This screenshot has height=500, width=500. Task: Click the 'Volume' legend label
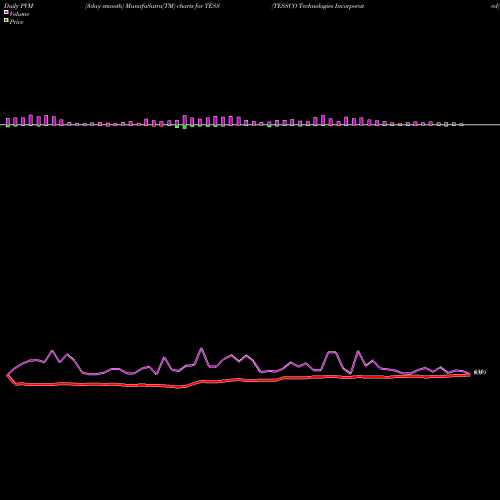point(19,14)
